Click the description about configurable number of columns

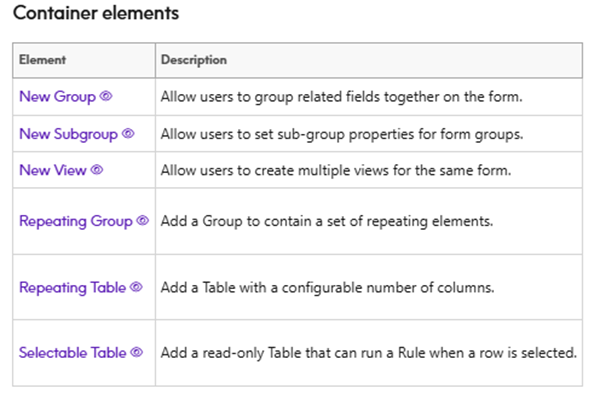(330, 287)
